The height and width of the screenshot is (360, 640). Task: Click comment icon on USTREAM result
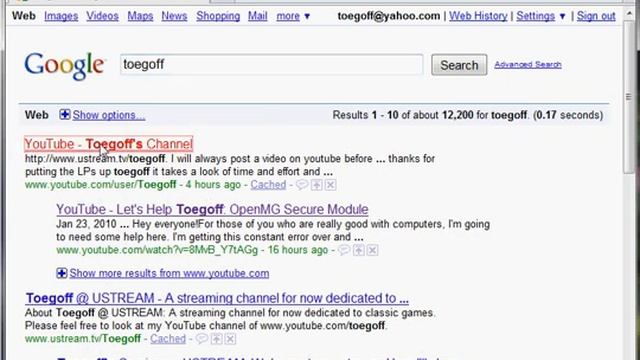click(x=202, y=339)
